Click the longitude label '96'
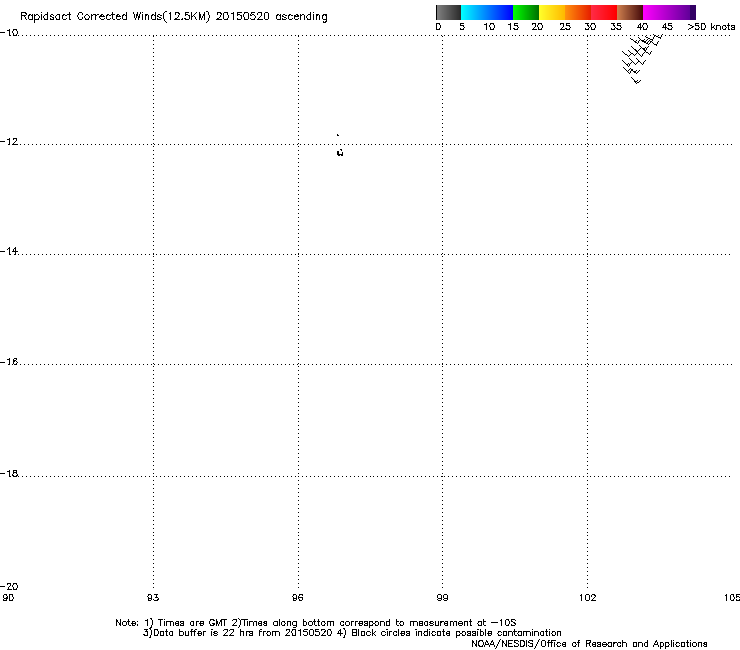This screenshot has height=650, width=740. (x=297, y=598)
